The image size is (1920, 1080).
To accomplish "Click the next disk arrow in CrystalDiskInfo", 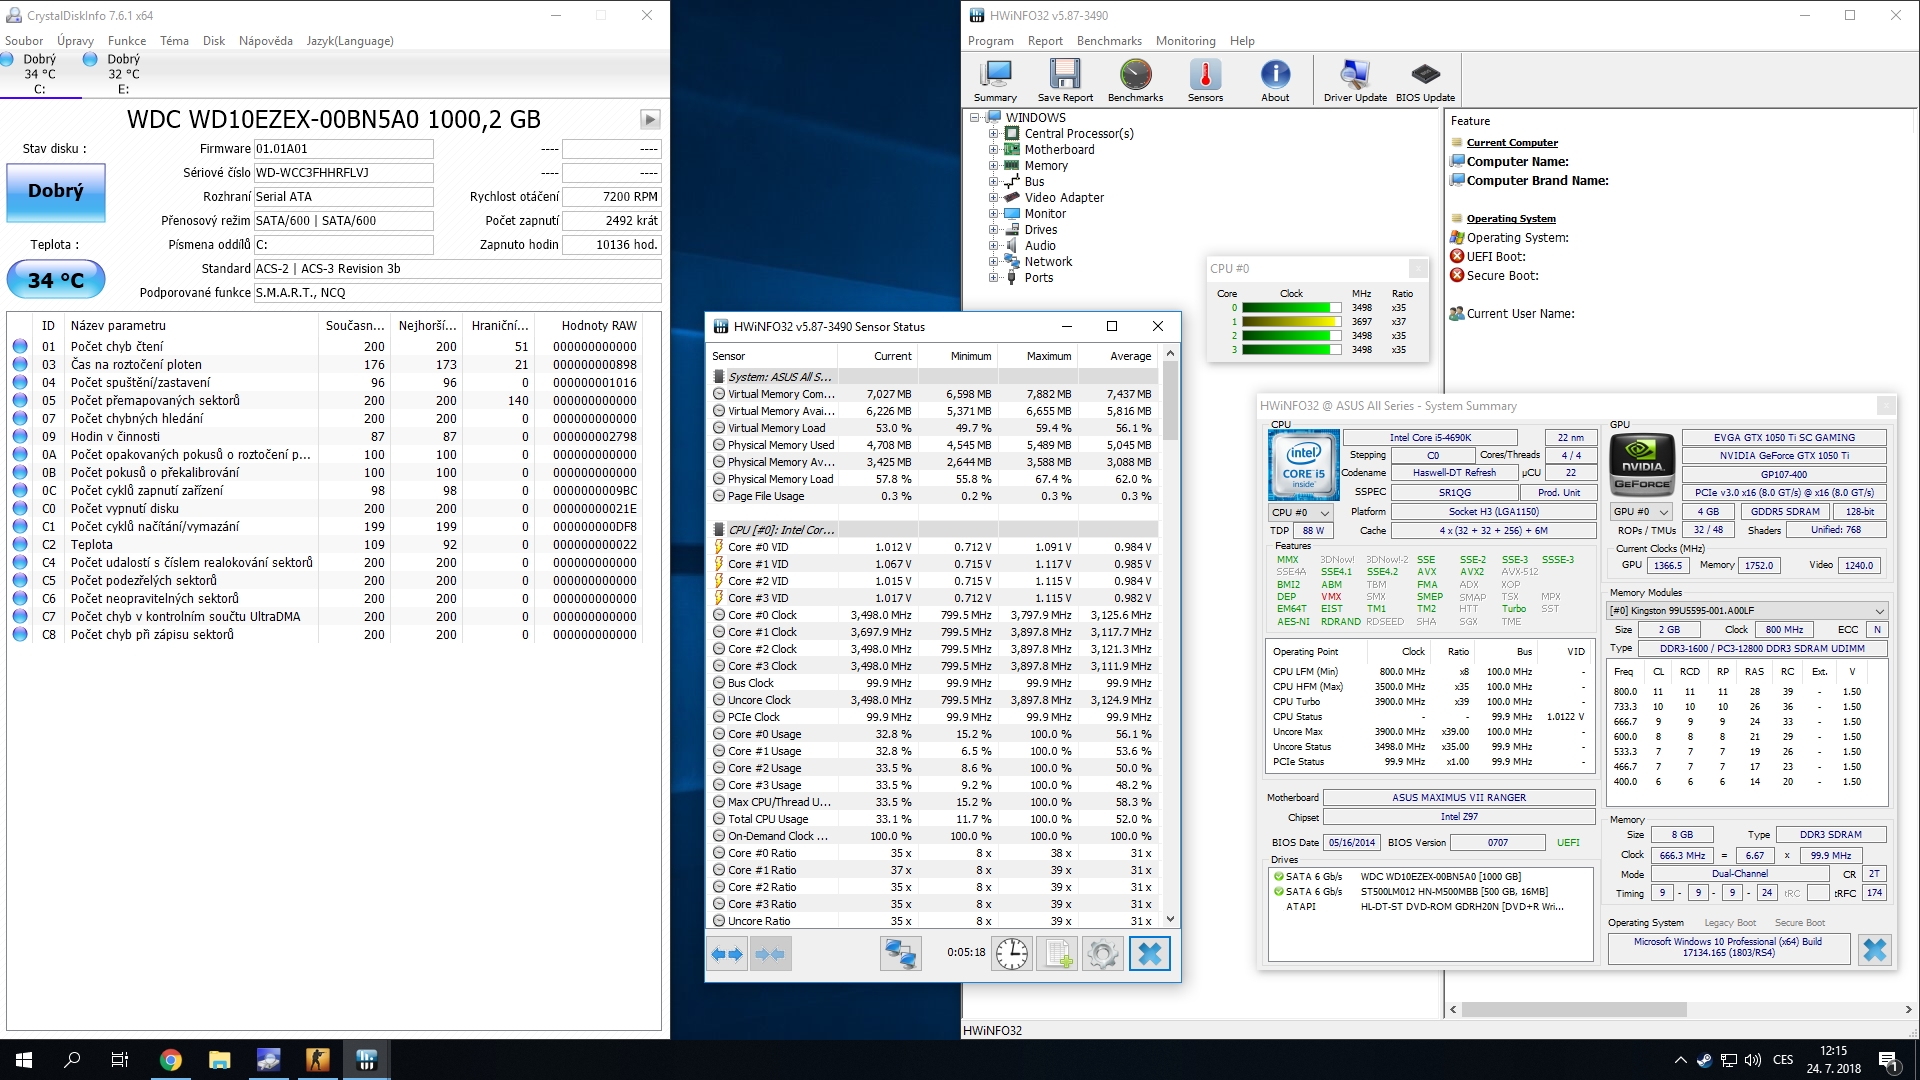I will [x=650, y=120].
